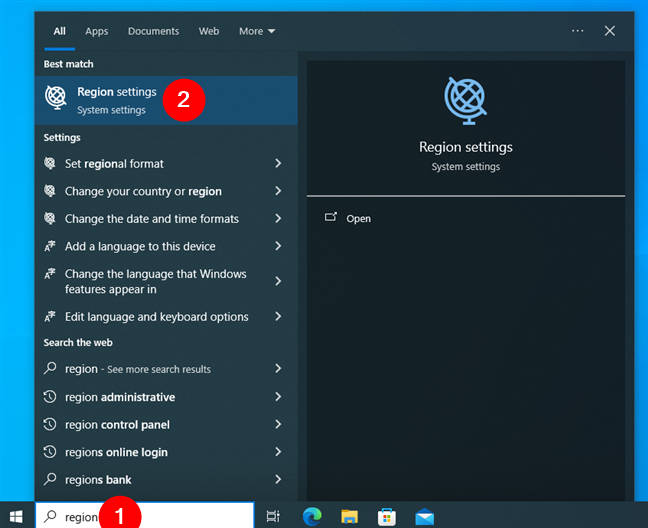Open the More filter dropdown
The image size is (648, 528).
(x=257, y=31)
